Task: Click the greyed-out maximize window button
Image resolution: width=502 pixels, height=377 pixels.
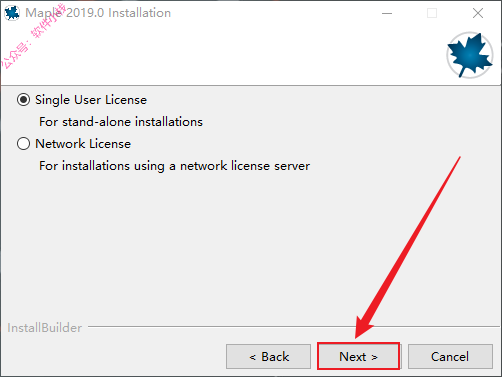Action: click(432, 13)
